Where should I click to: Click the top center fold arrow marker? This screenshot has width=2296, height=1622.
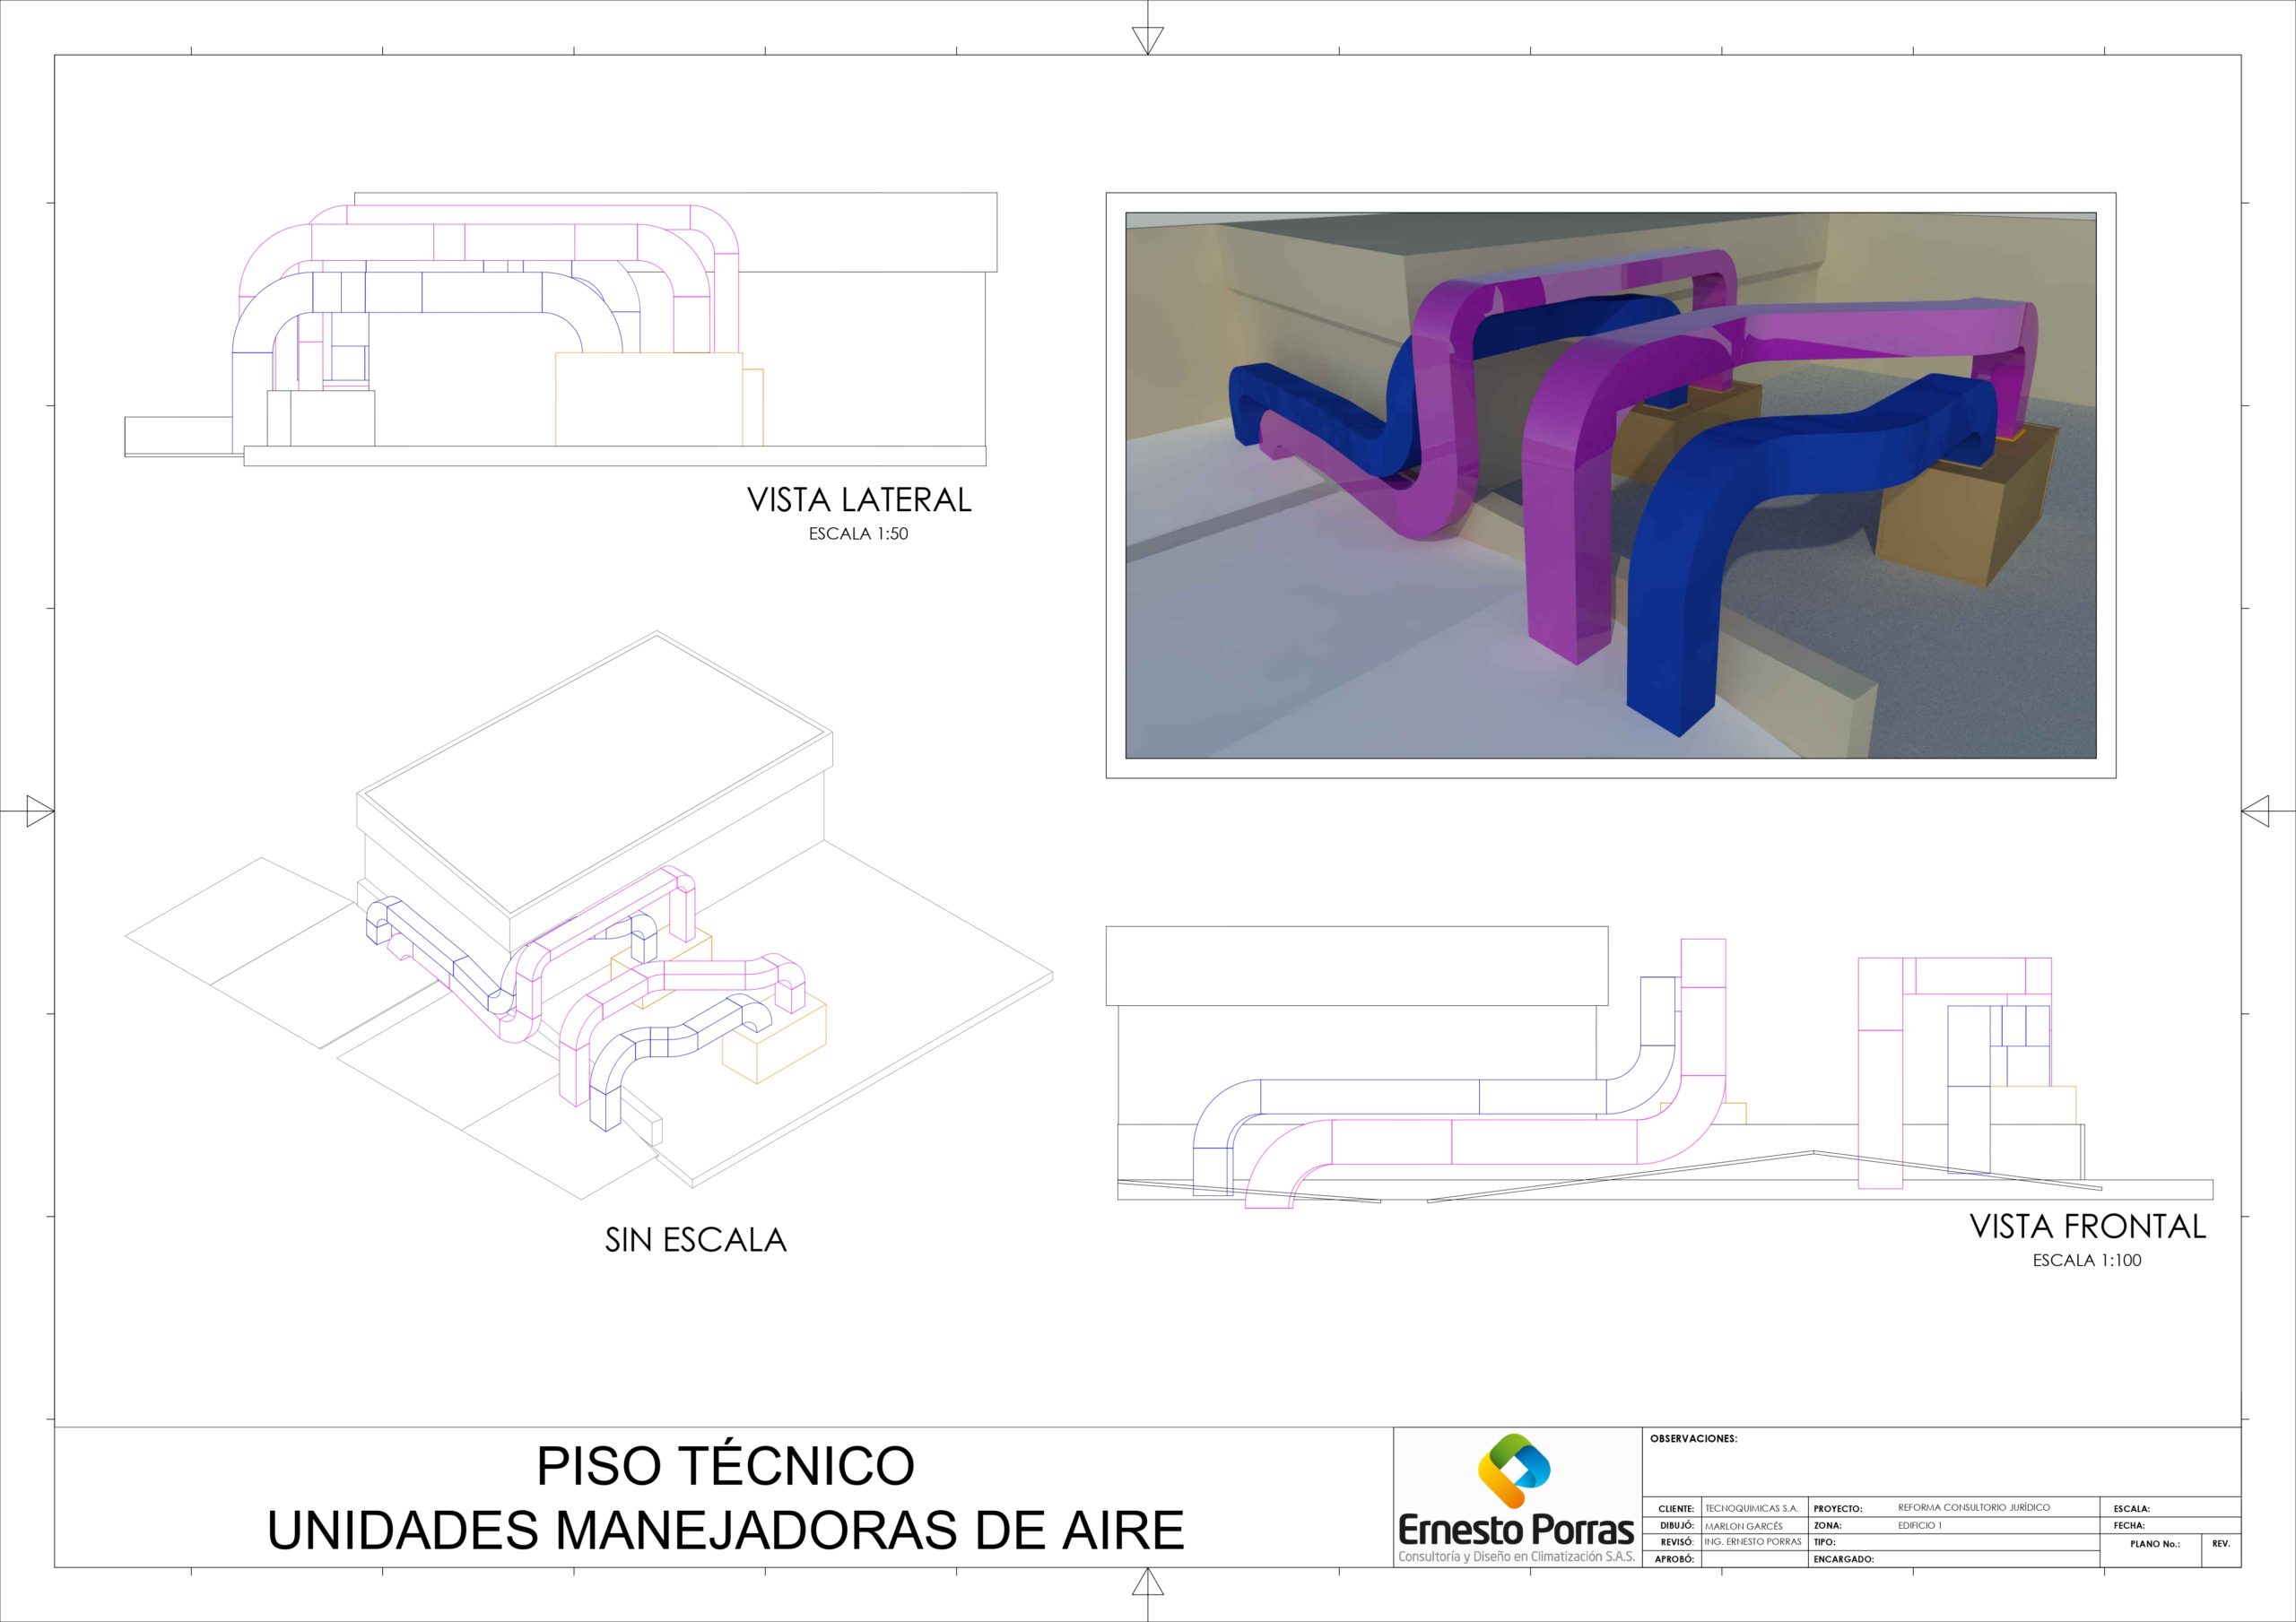pos(1148,40)
